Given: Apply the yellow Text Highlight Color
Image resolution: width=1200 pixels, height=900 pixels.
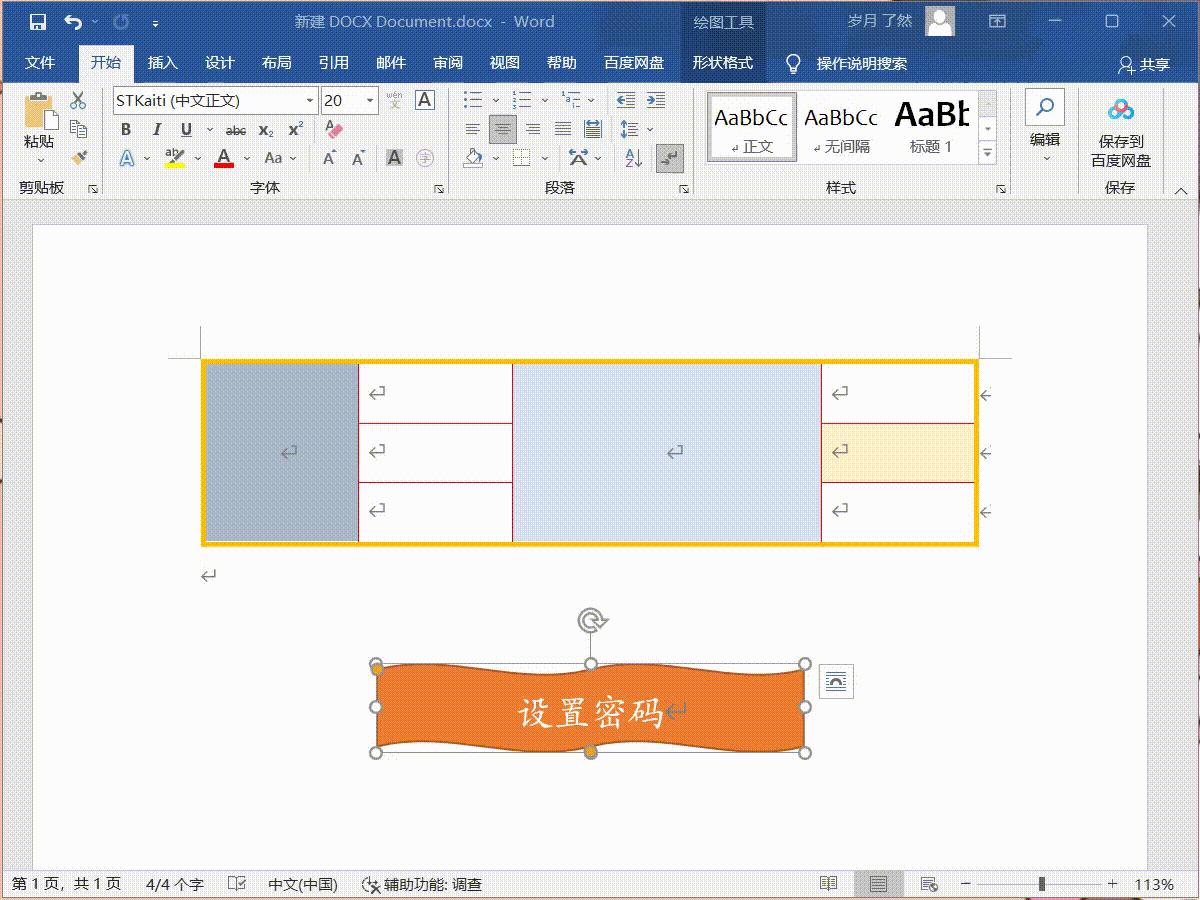Looking at the screenshot, I should click(x=172, y=157).
